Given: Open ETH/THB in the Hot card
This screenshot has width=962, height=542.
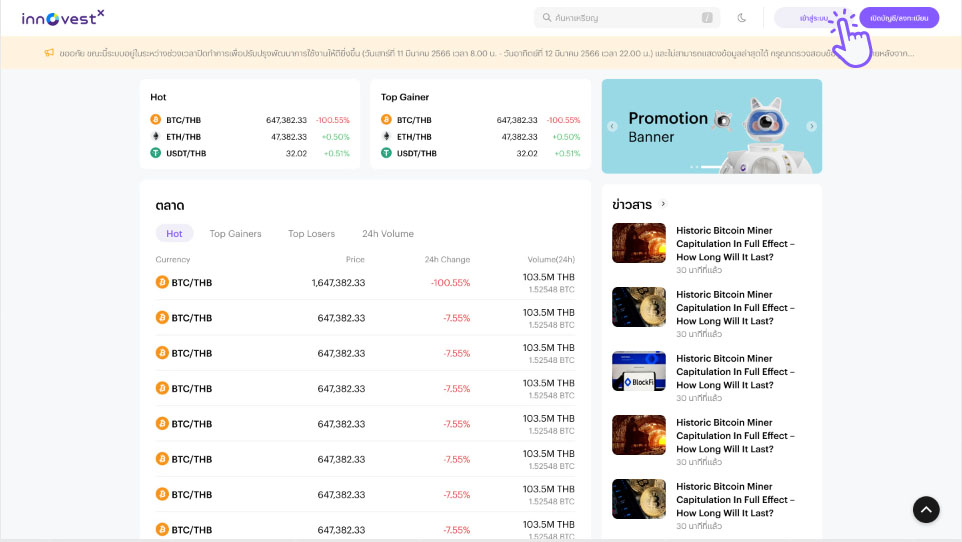Looking at the screenshot, I should point(183,136).
